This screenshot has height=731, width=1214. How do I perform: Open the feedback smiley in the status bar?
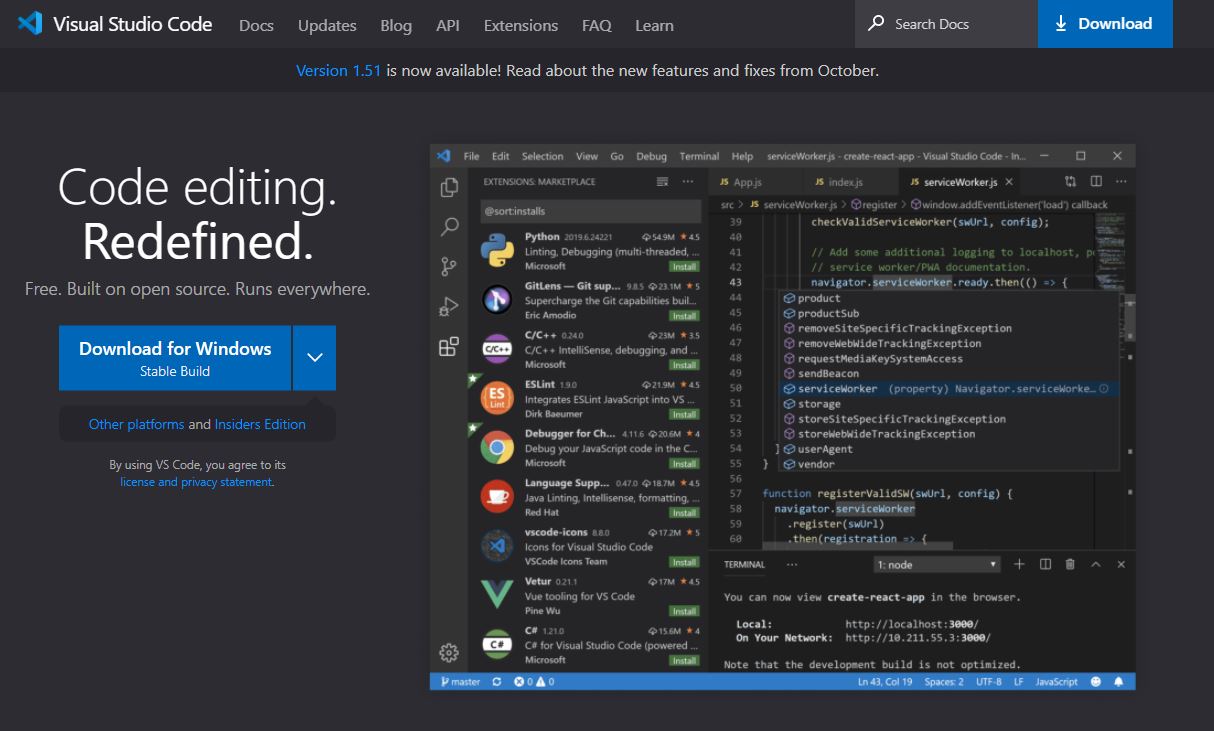coord(1098,681)
